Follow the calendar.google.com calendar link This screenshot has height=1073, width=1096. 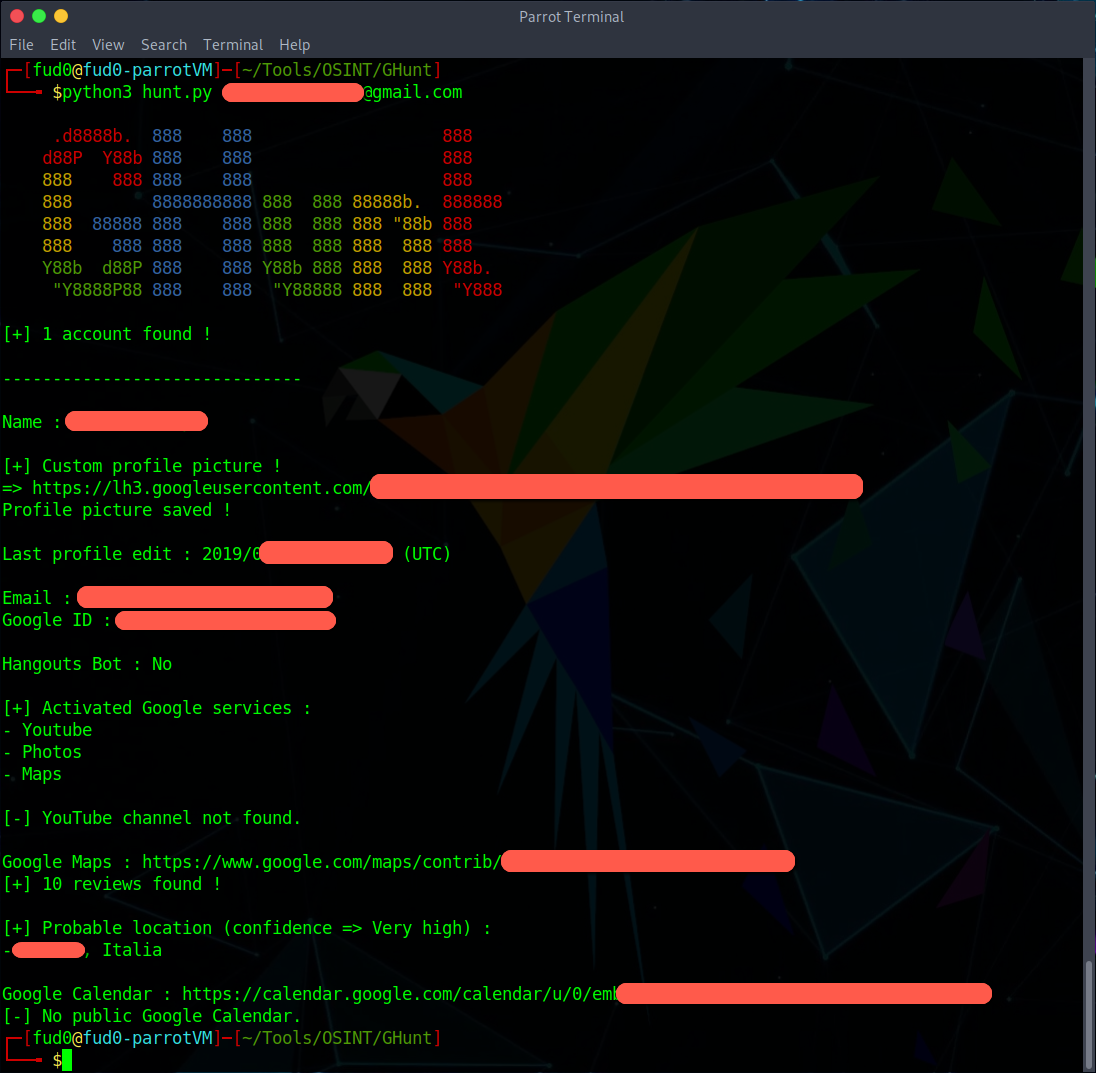[398, 994]
